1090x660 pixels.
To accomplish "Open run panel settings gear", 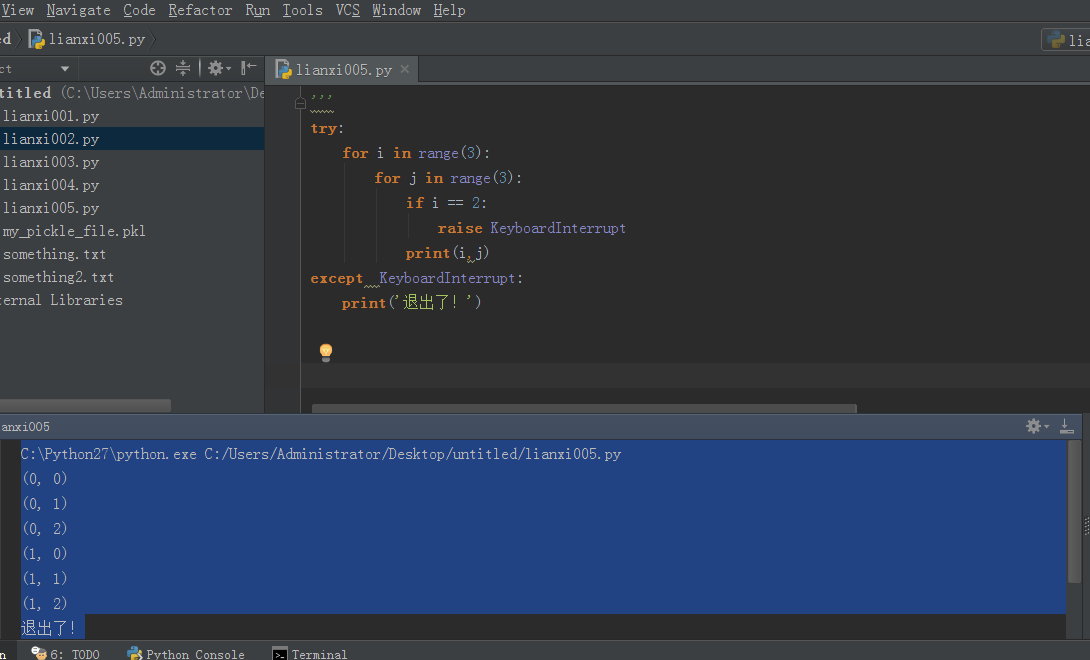I will [1036, 426].
